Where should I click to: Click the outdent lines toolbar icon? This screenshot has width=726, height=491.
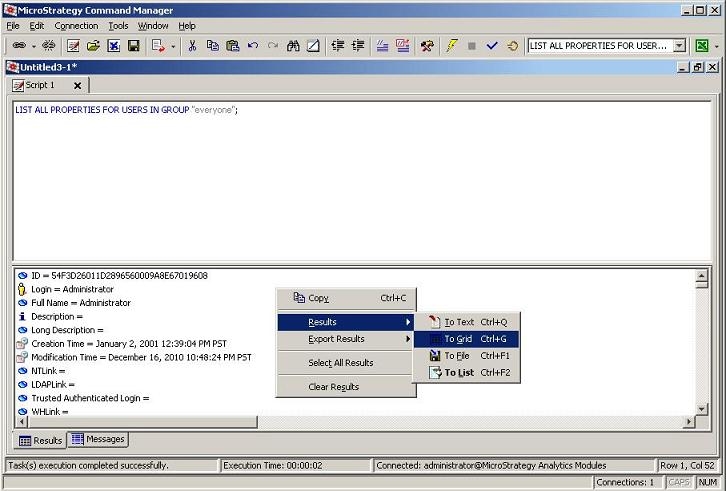358,45
